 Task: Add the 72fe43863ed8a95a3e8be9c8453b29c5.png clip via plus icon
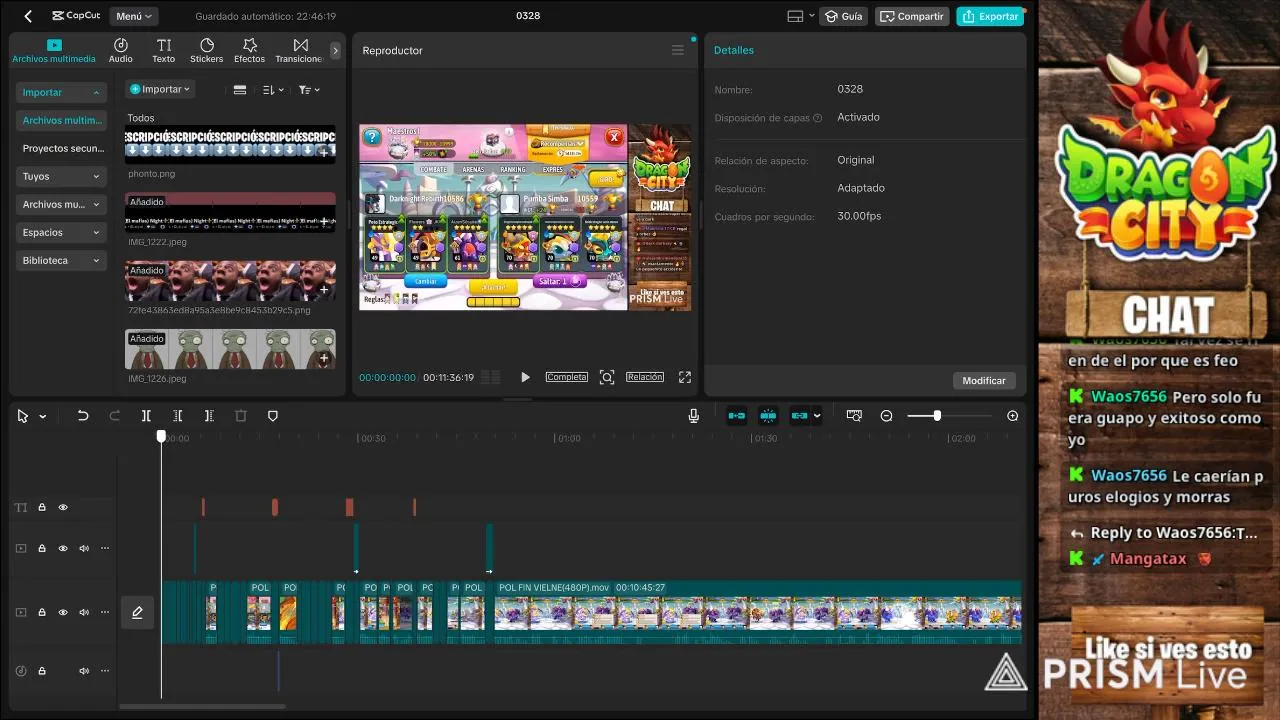[x=324, y=290]
